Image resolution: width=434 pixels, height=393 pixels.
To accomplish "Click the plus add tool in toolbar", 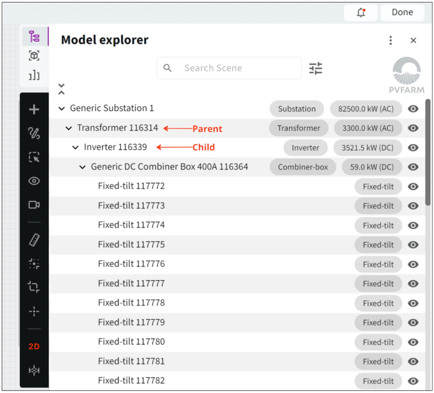I will tap(34, 109).
